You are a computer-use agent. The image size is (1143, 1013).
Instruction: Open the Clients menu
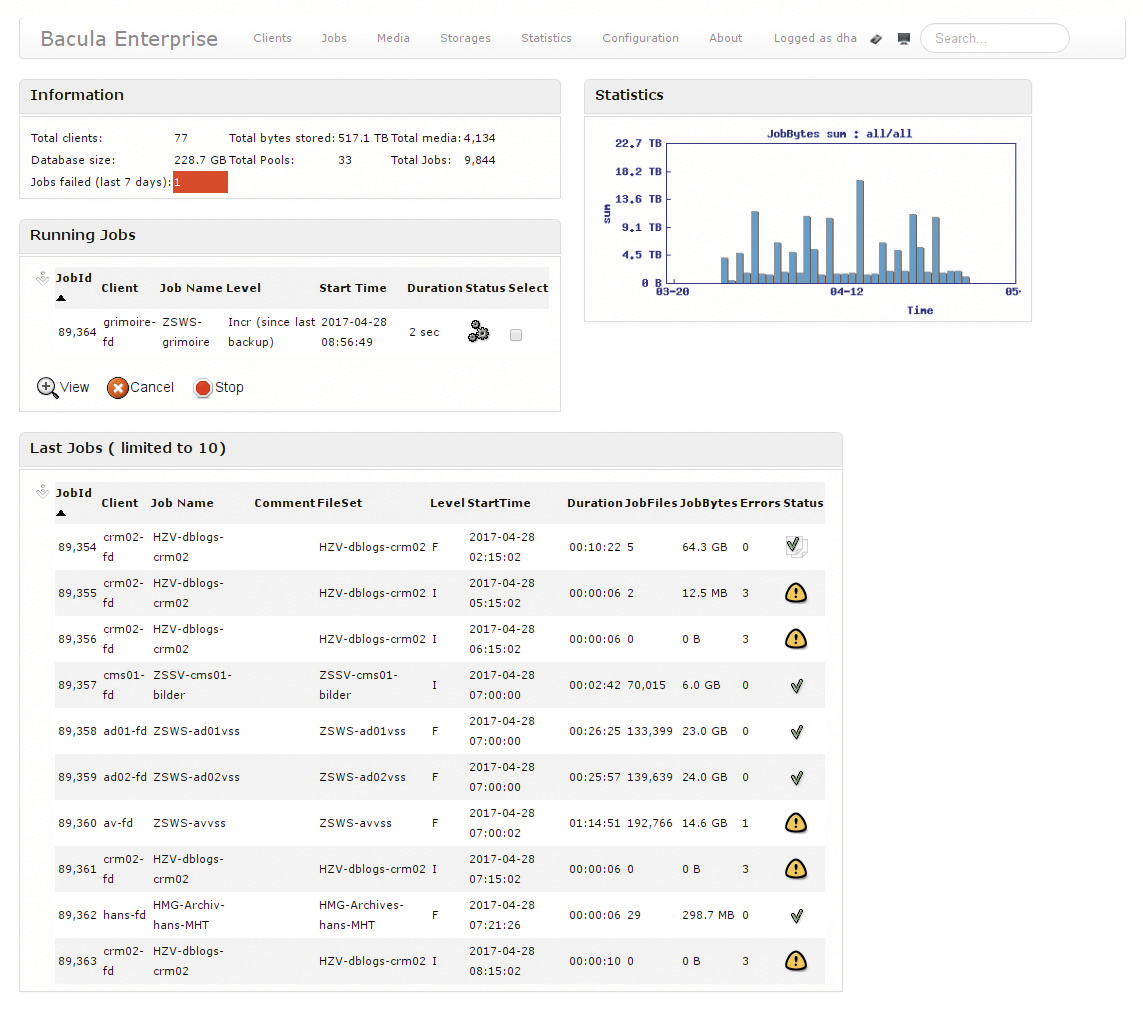[272, 38]
